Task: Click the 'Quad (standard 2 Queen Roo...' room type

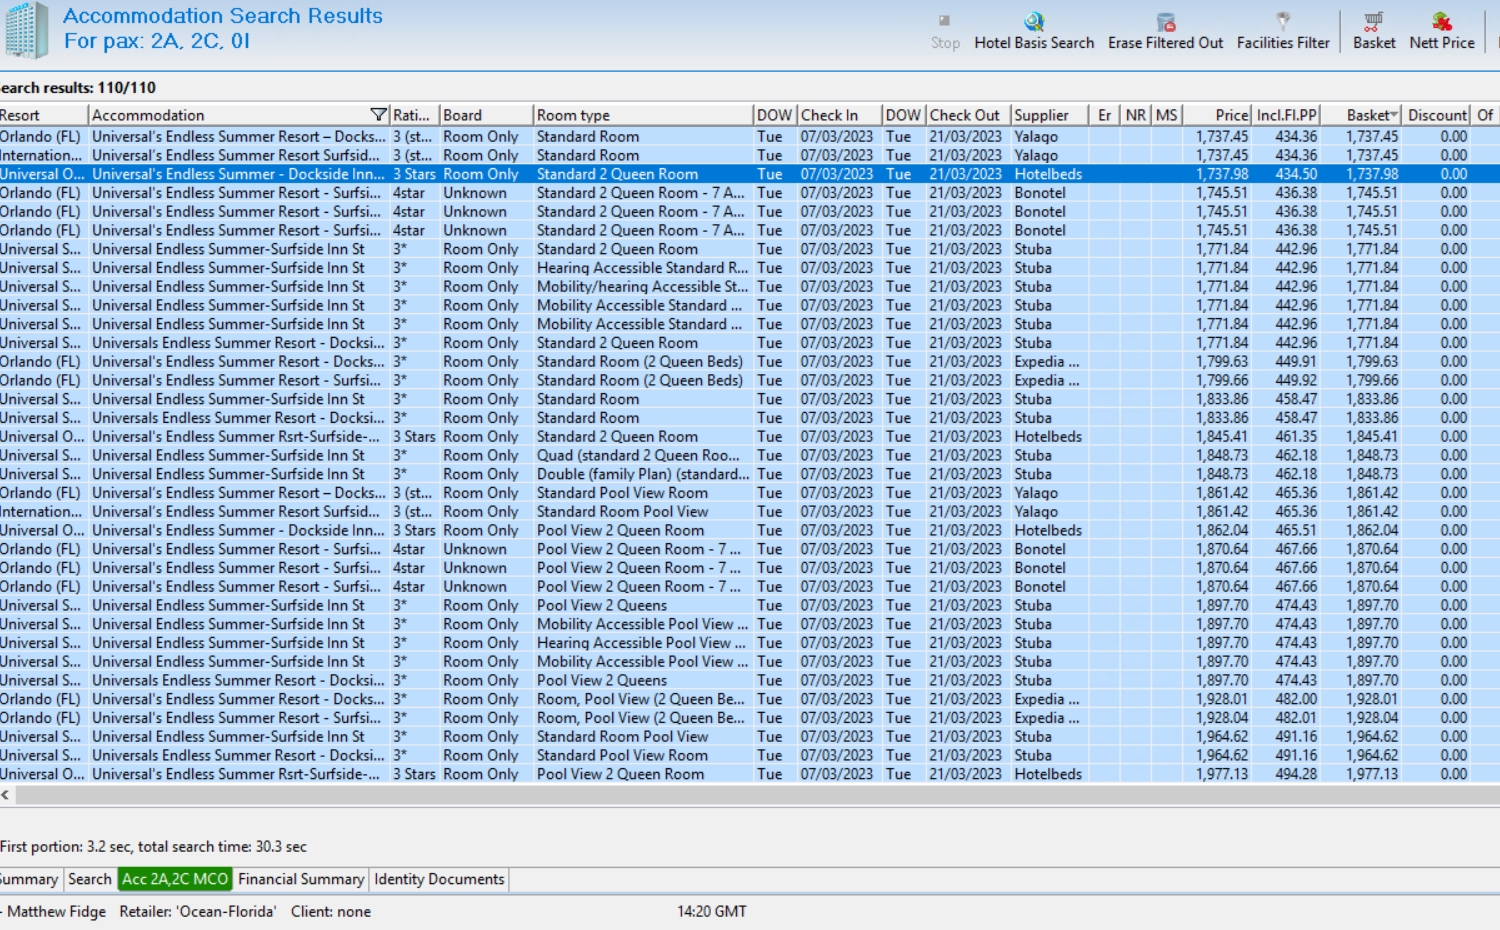Action: 639,455
